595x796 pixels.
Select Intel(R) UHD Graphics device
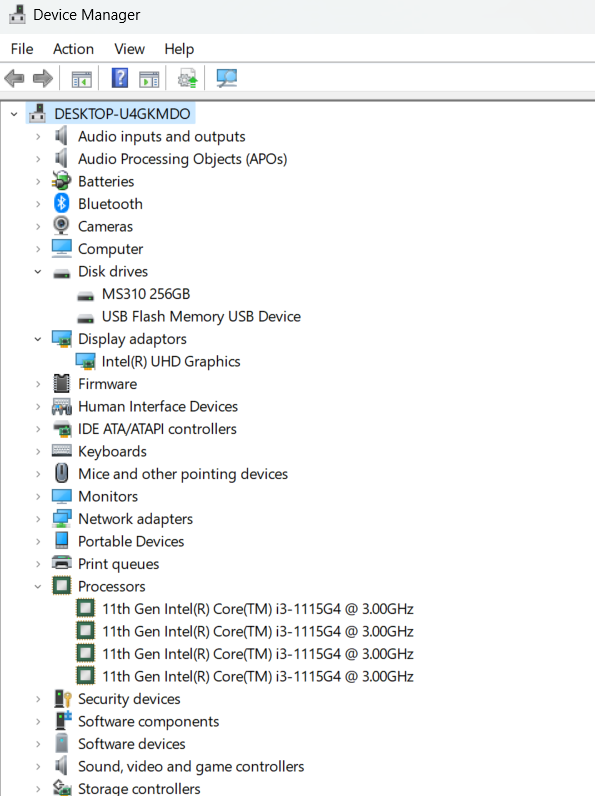click(171, 361)
